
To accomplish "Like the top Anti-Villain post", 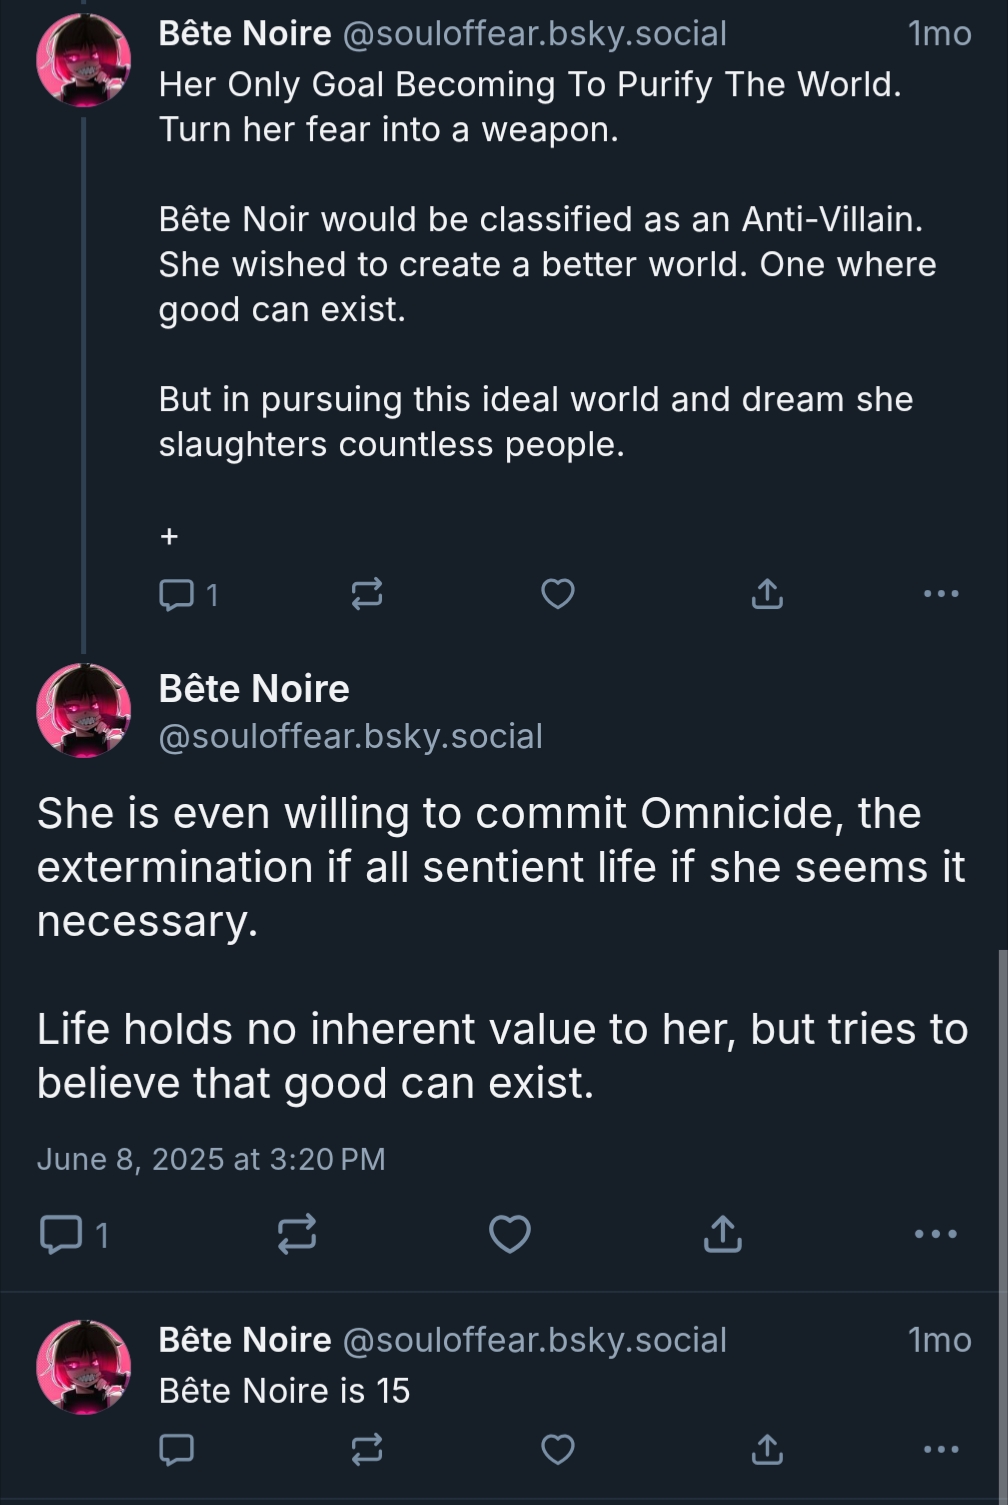I will (558, 594).
